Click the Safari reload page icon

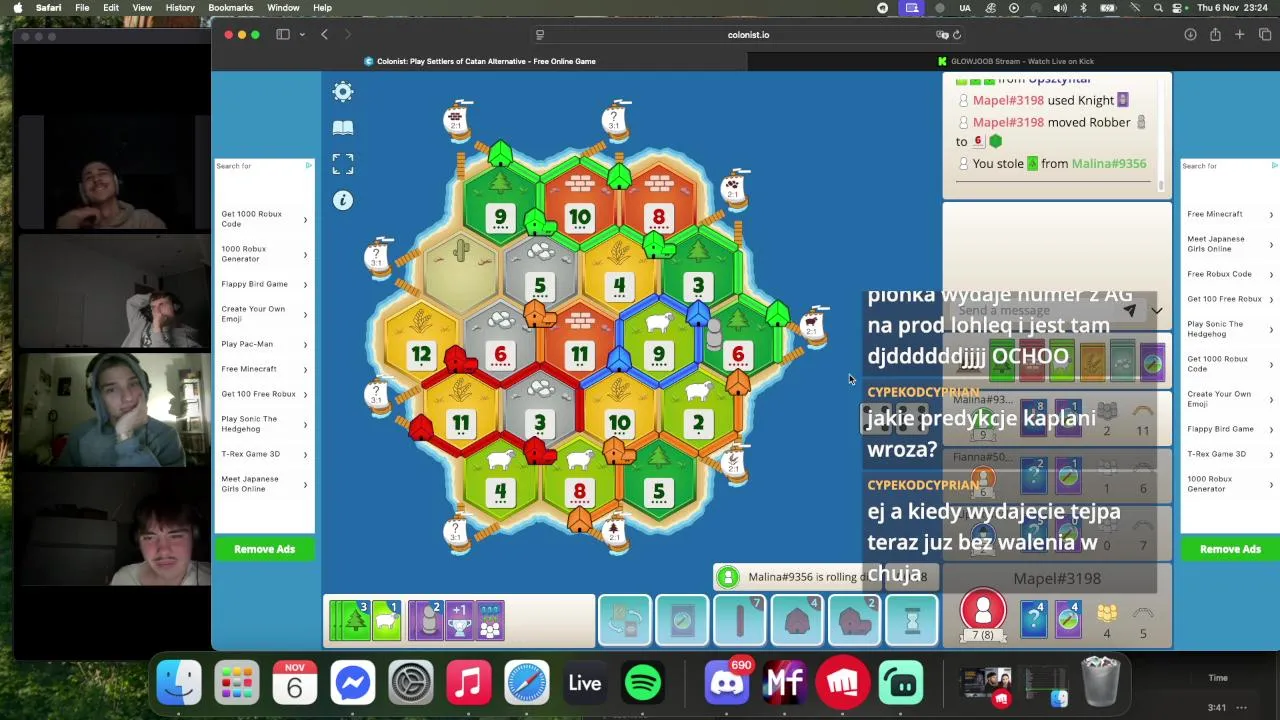coord(957,35)
